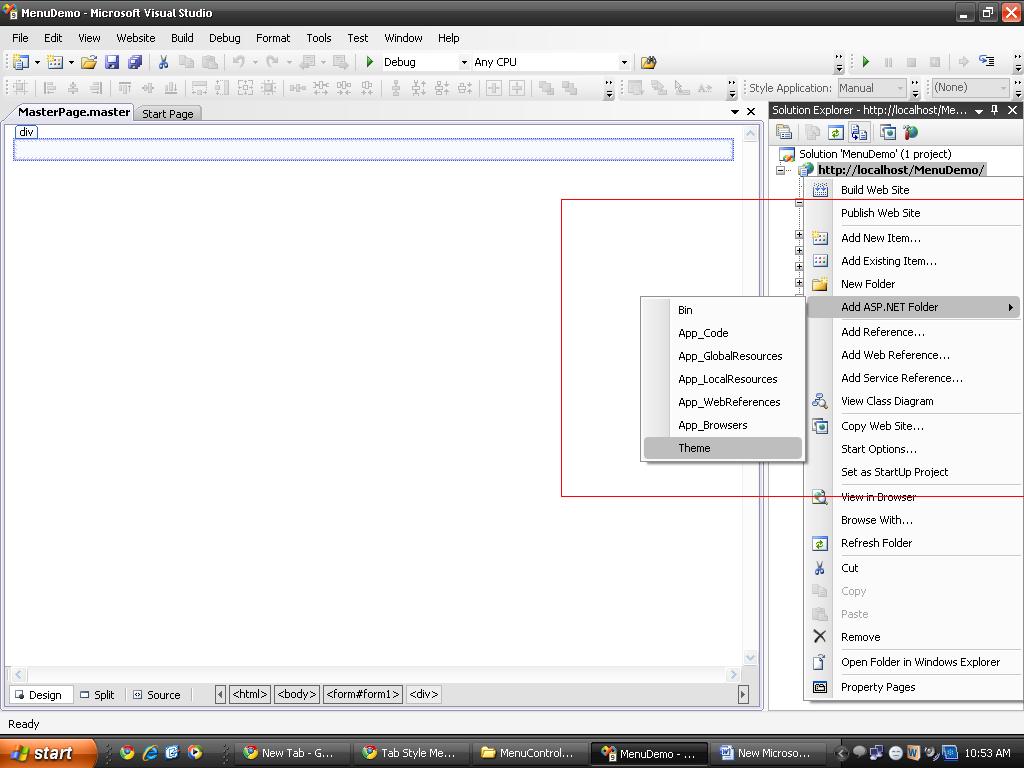Viewport: 1024px width, 768px height.
Task: Click the red X icon next to Remove
Action: [820, 637]
